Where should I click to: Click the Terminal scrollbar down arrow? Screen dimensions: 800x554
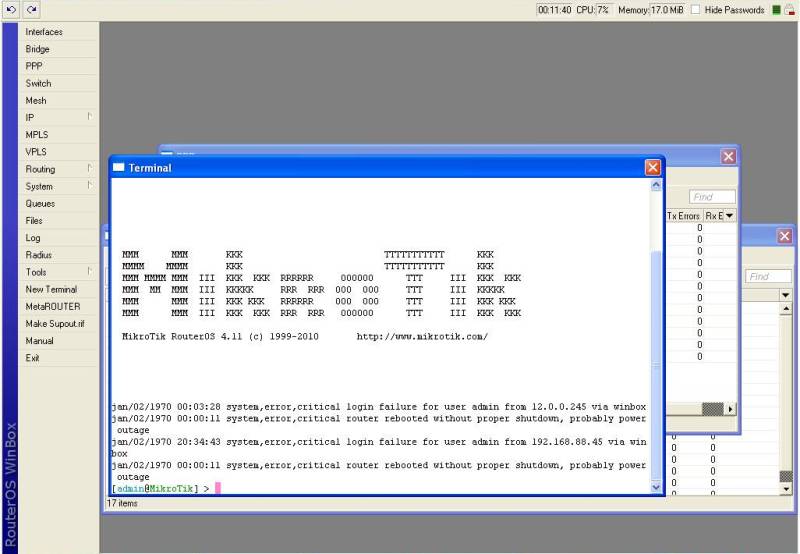[656, 487]
